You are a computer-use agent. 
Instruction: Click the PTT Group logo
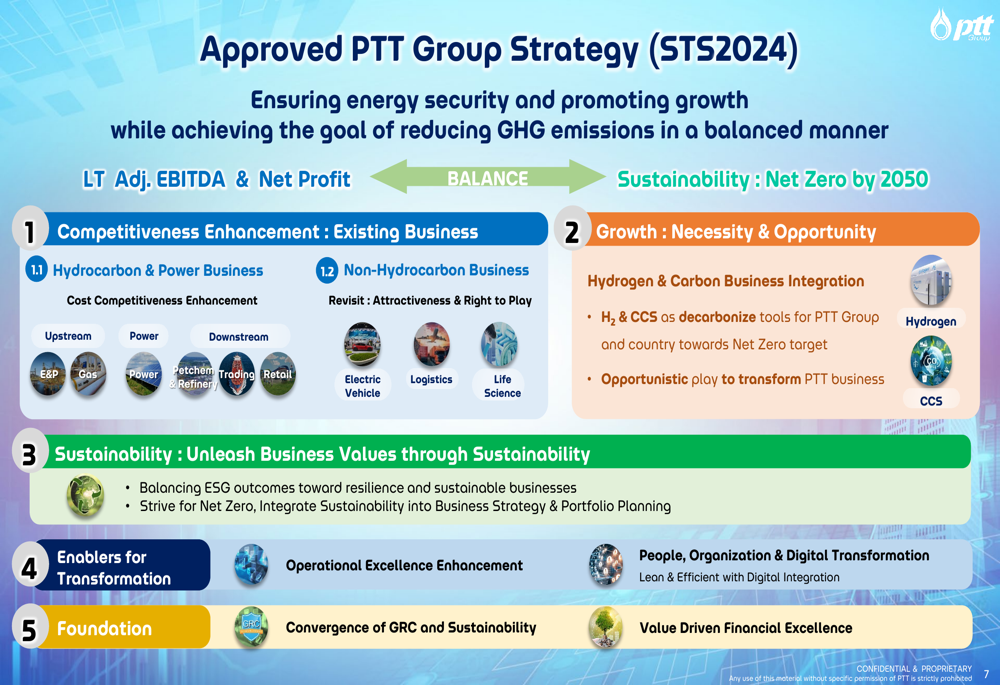(961, 26)
